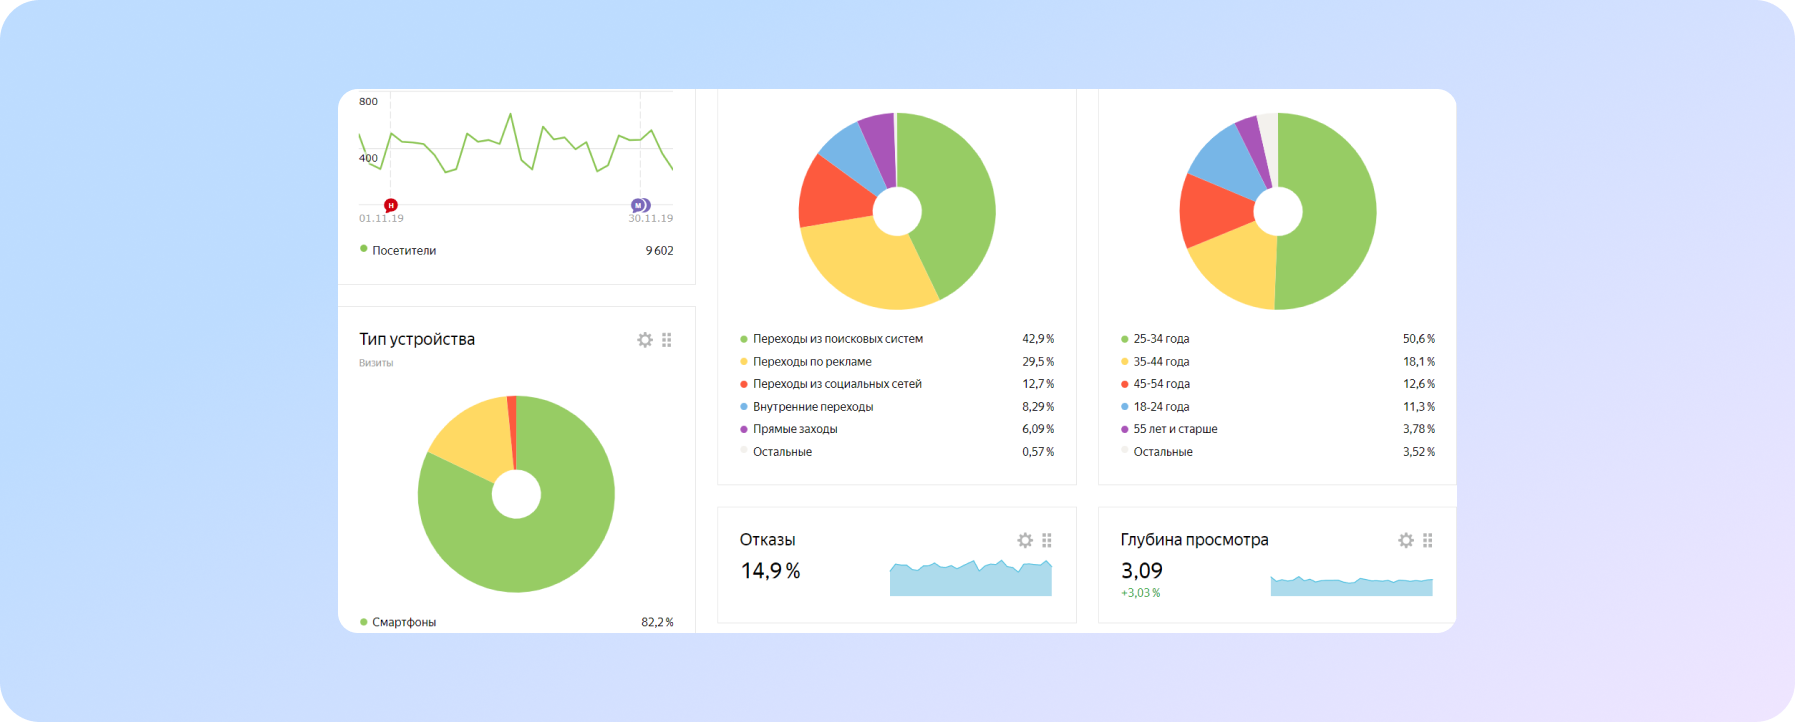Viewport: 1795px width, 722px height.
Task: Click percentage 50,6 %
Action: [1419, 339]
